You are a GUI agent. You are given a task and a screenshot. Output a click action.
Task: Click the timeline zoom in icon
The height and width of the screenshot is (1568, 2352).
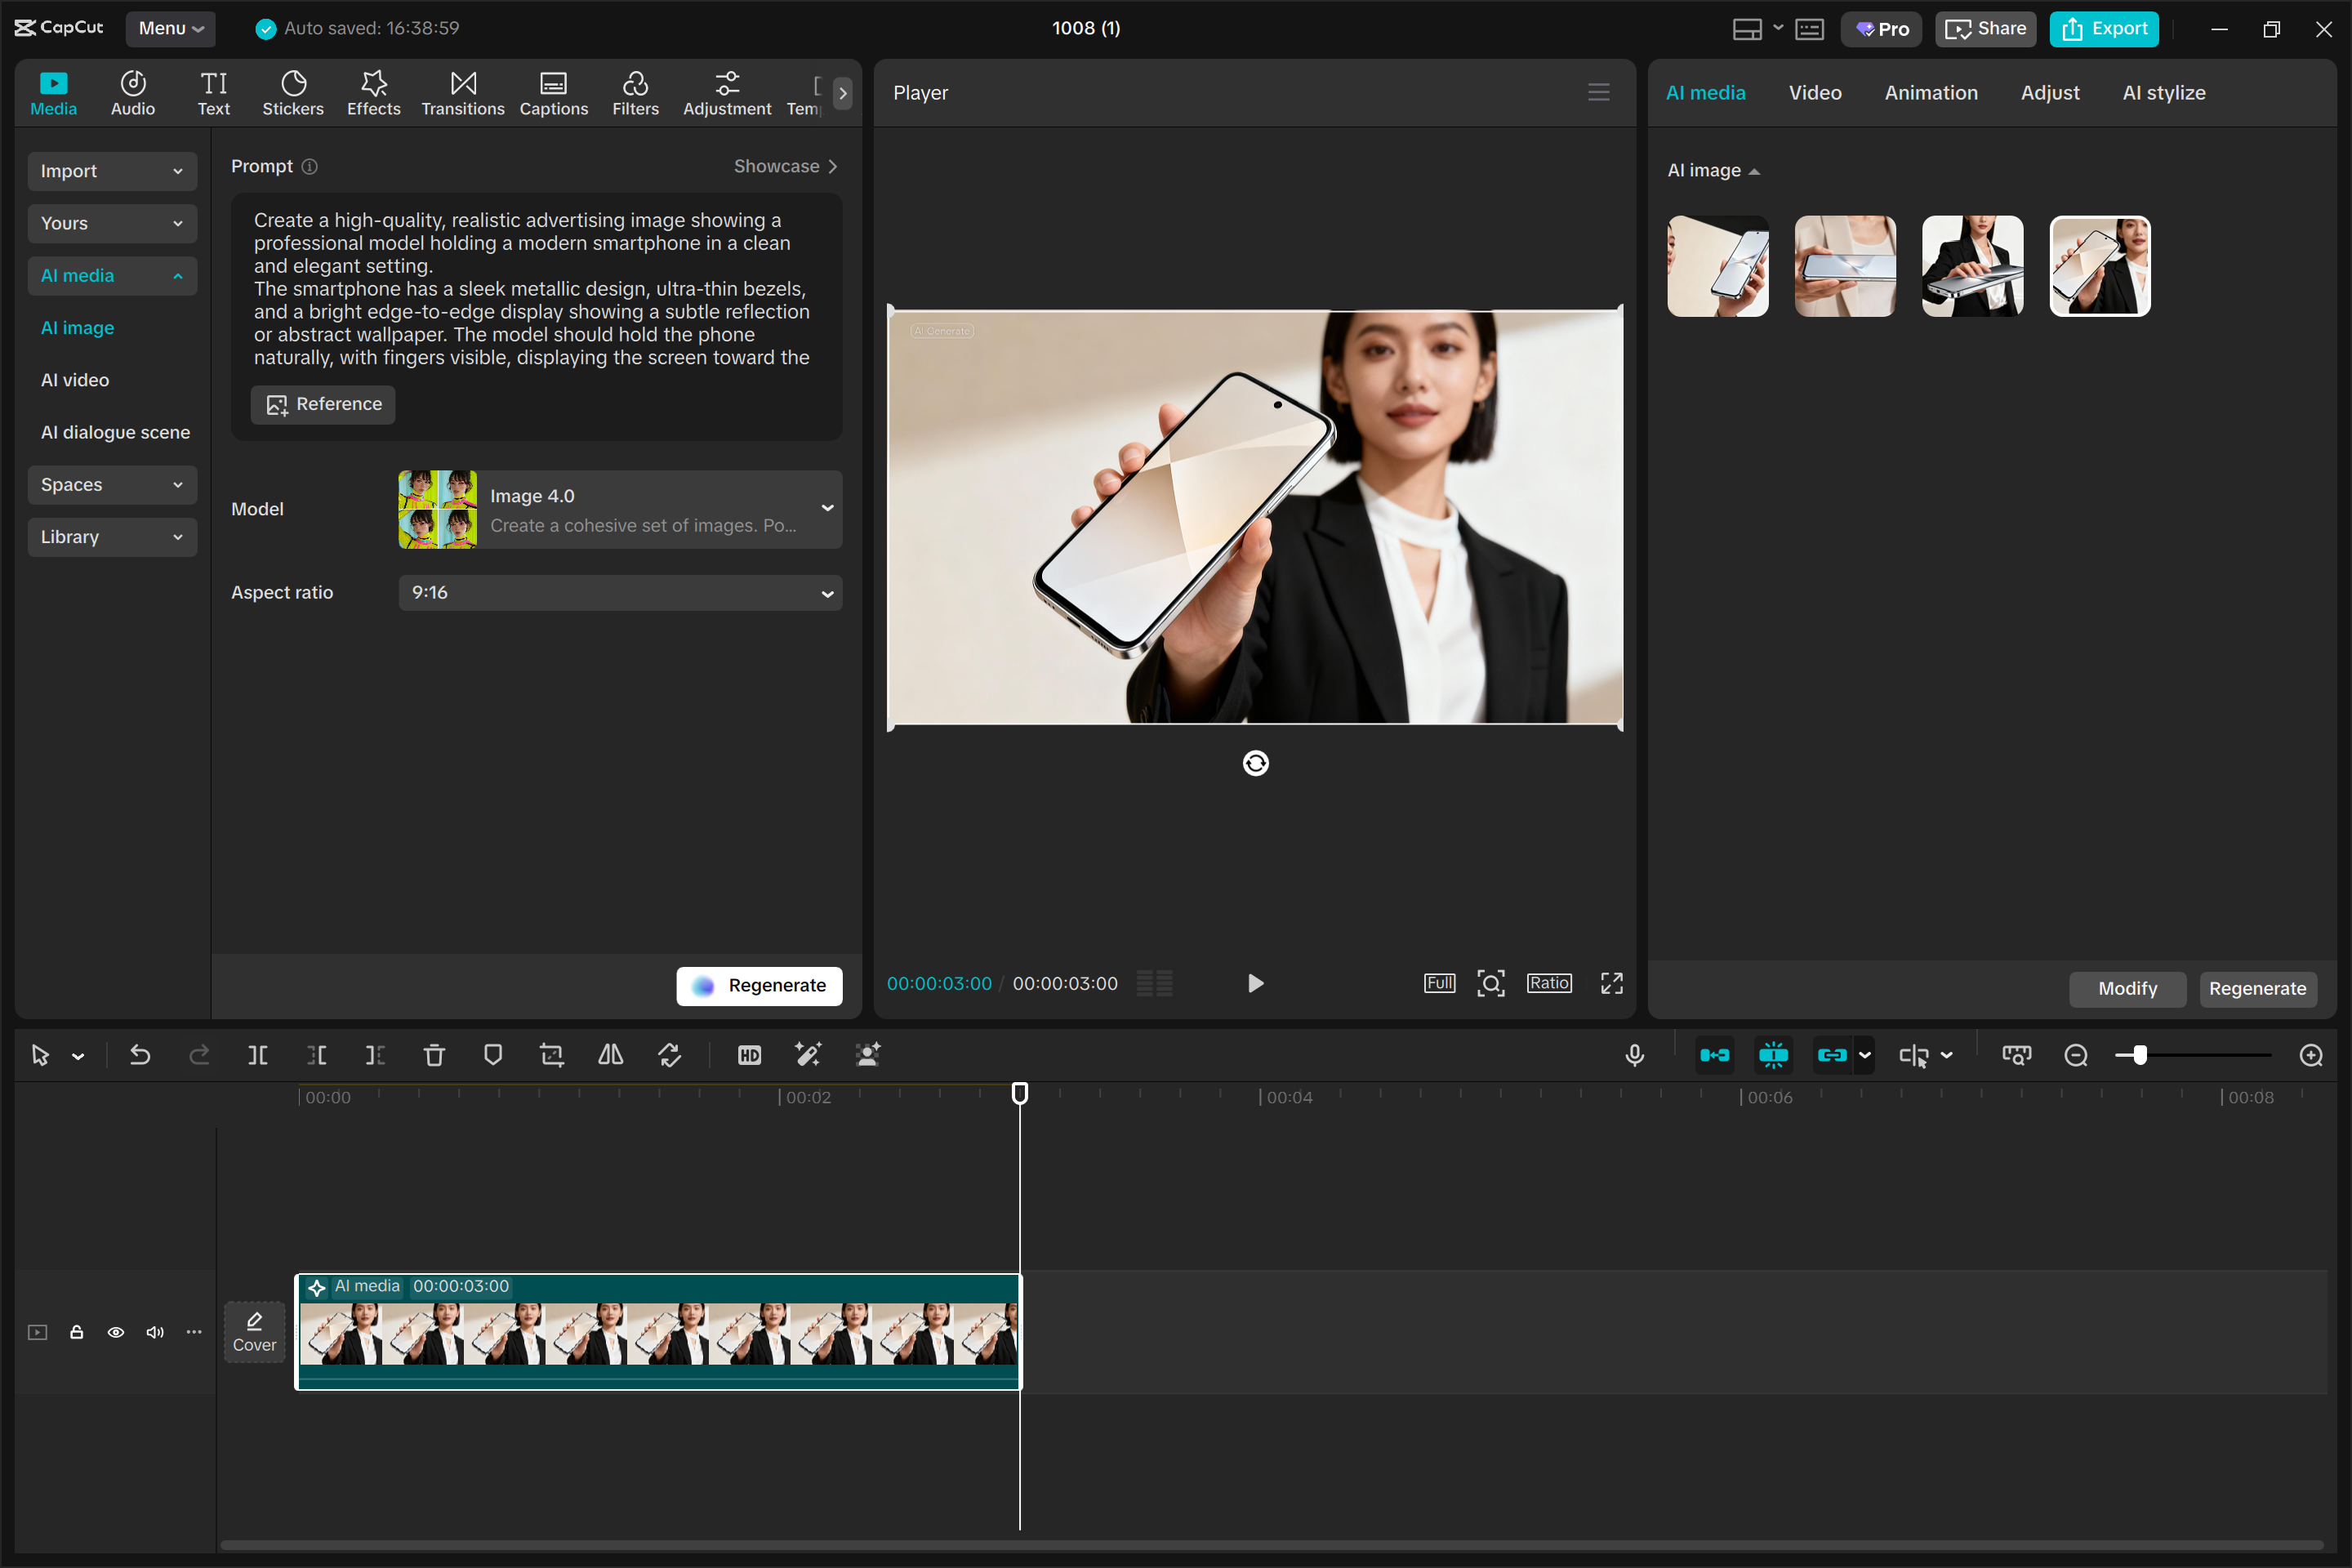(x=2311, y=1055)
